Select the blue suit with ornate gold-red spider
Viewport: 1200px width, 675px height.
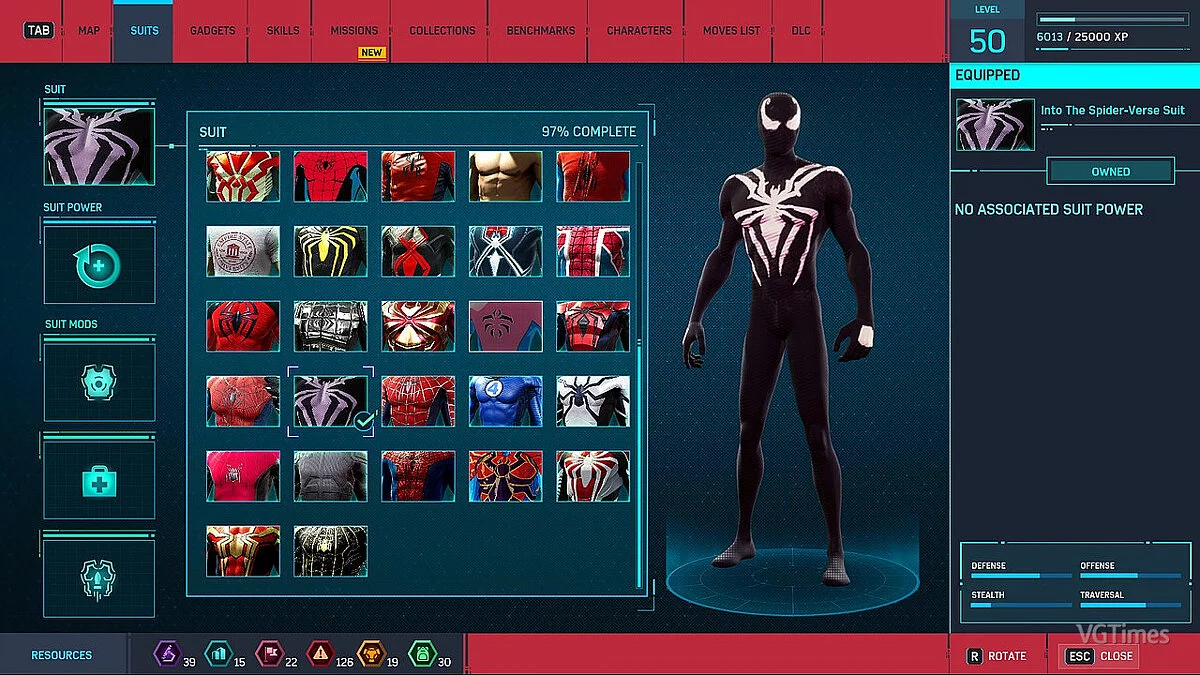point(506,476)
